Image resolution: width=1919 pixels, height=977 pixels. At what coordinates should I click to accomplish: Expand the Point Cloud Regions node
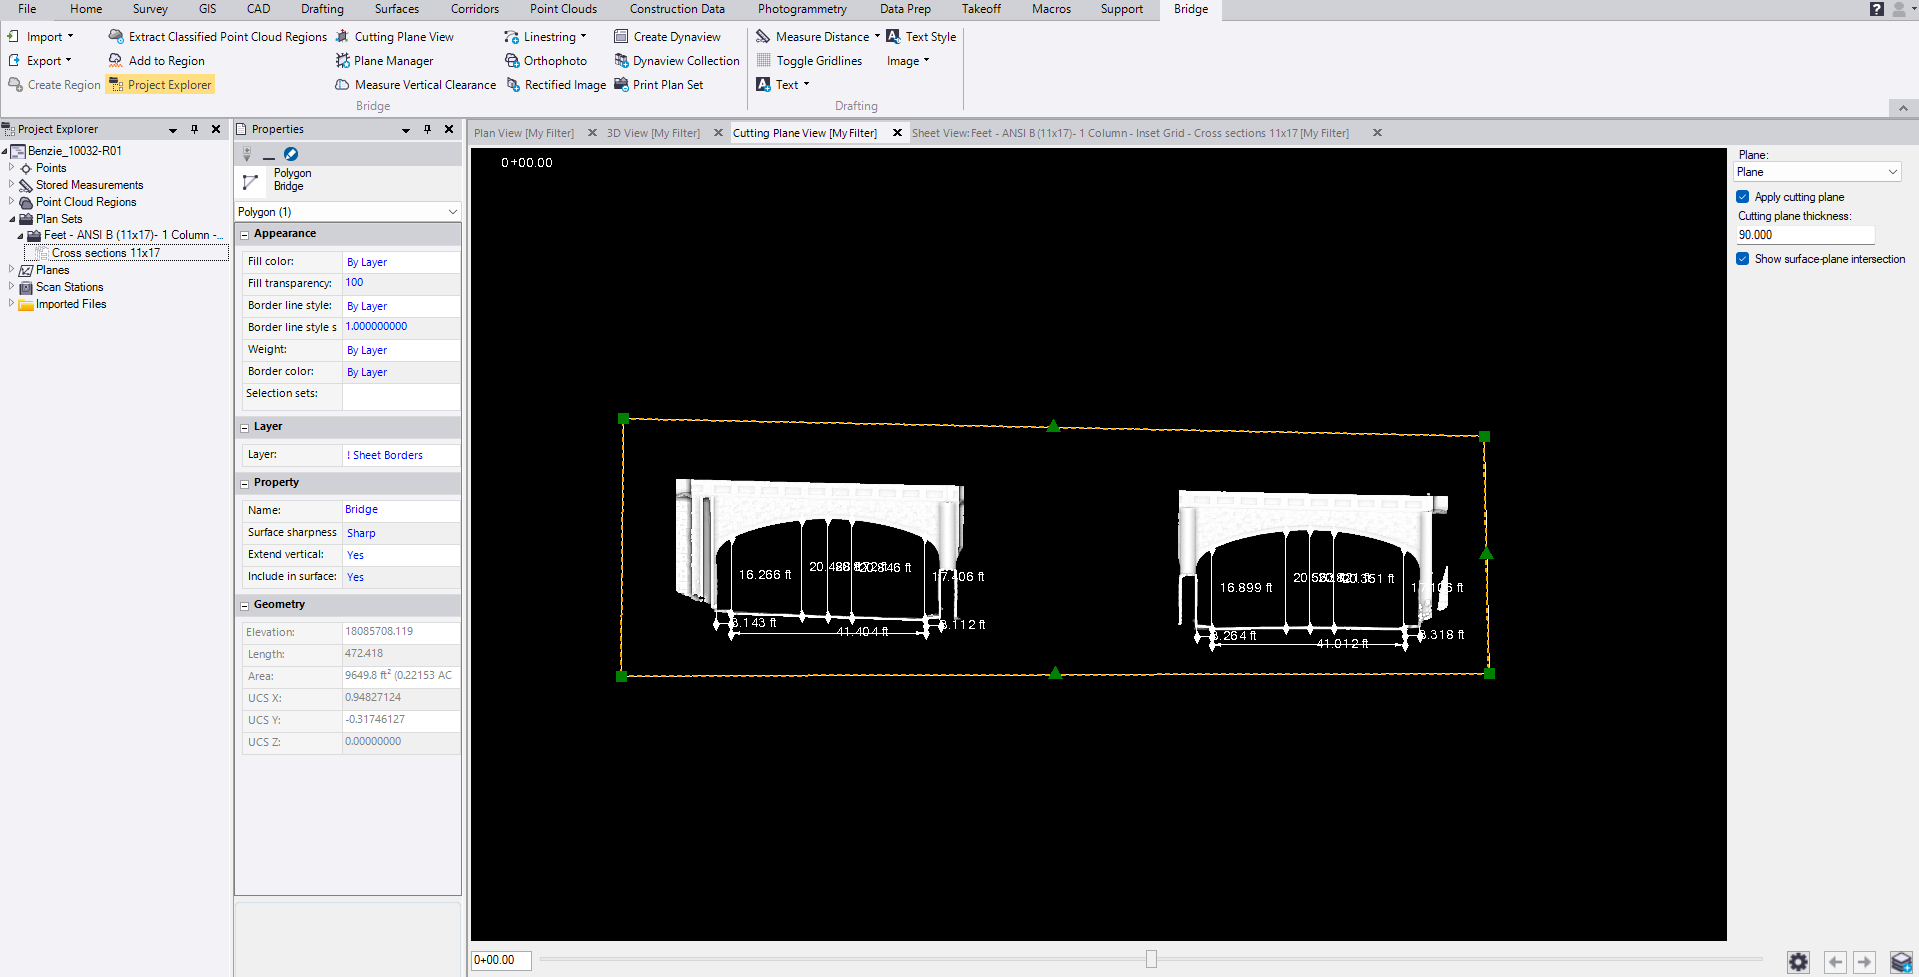[x=11, y=202]
